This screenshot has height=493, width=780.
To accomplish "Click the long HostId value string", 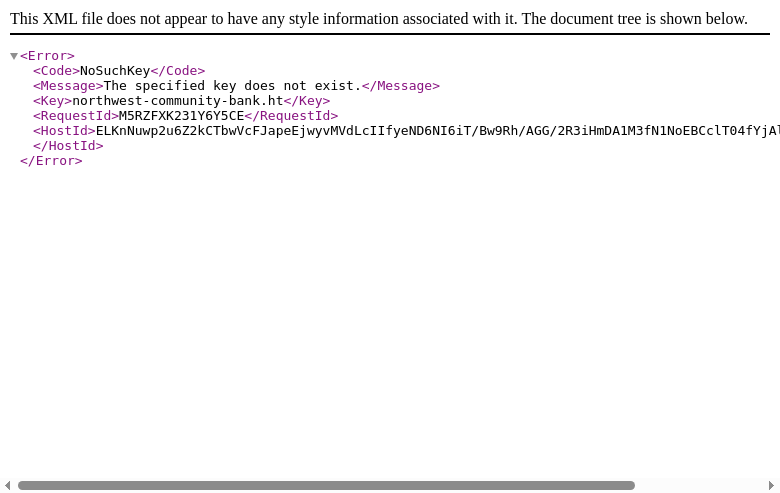I will click(438, 130).
